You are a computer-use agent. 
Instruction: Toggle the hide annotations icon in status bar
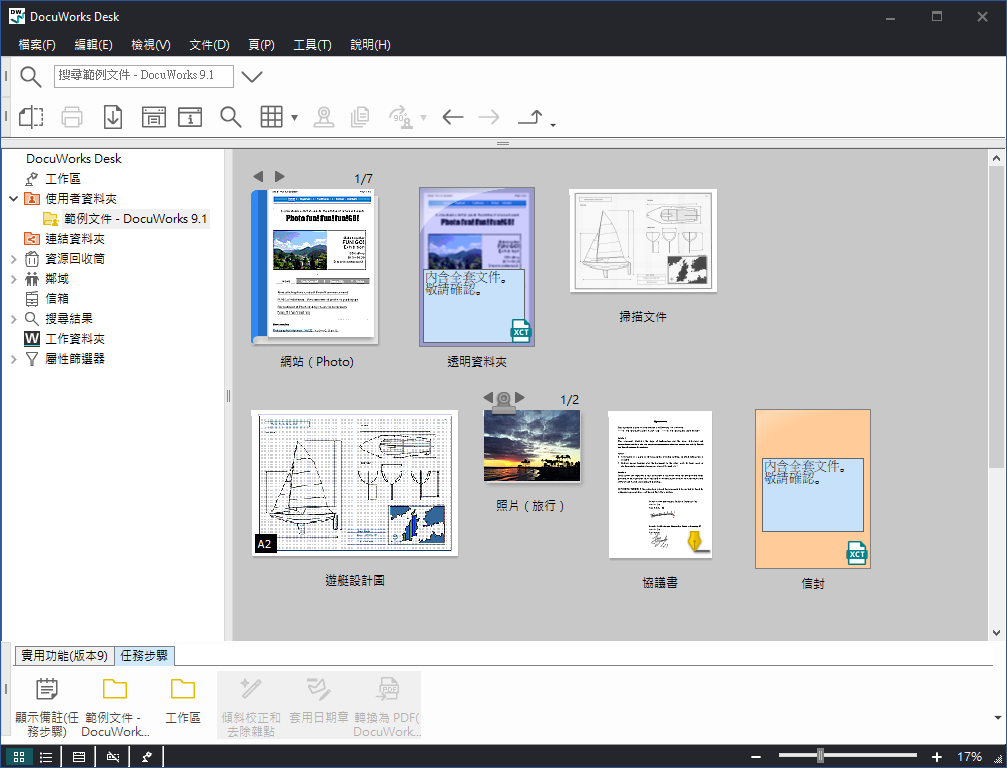pyautogui.click(x=113, y=757)
